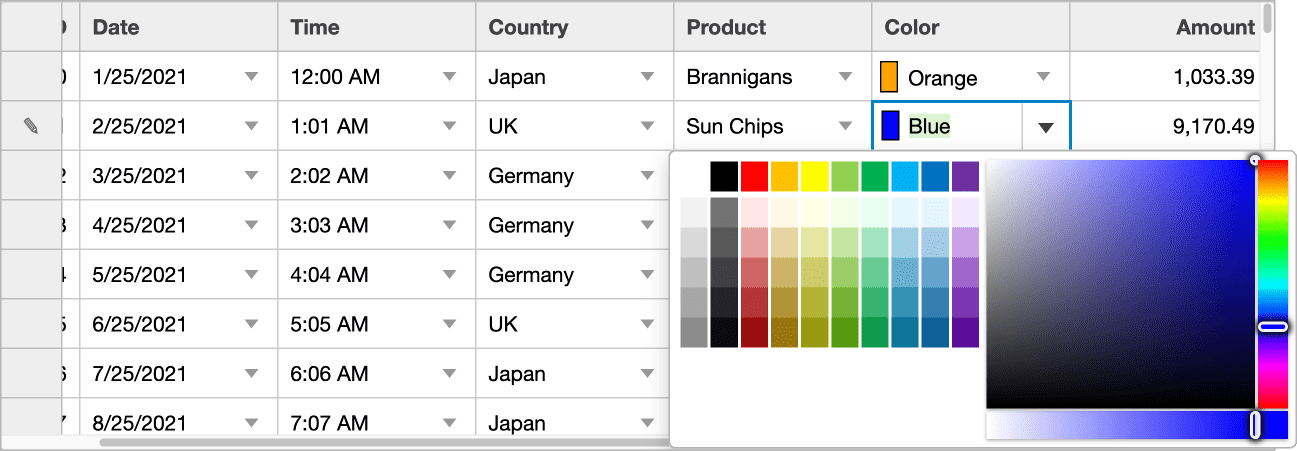Pick the light green swatch in top row
Image resolution: width=1297 pixels, height=451 pixels.
point(845,176)
